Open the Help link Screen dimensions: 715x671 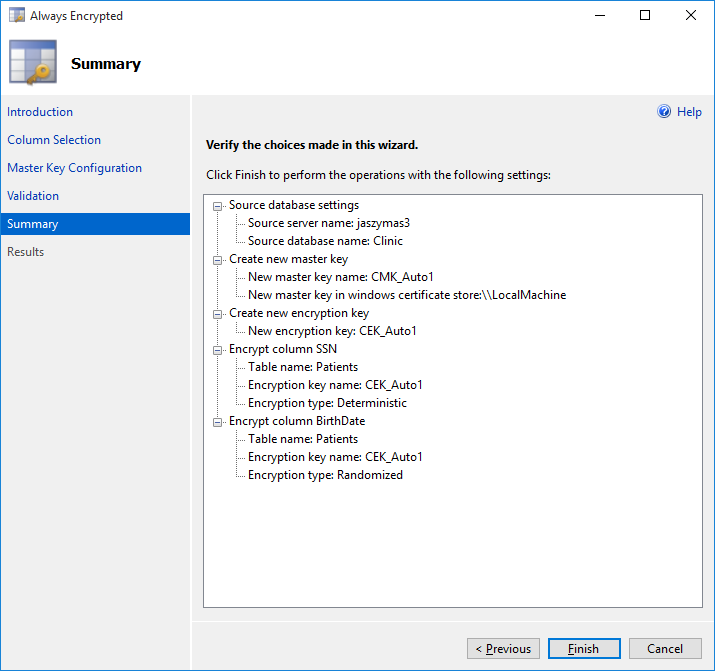pos(689,112)
